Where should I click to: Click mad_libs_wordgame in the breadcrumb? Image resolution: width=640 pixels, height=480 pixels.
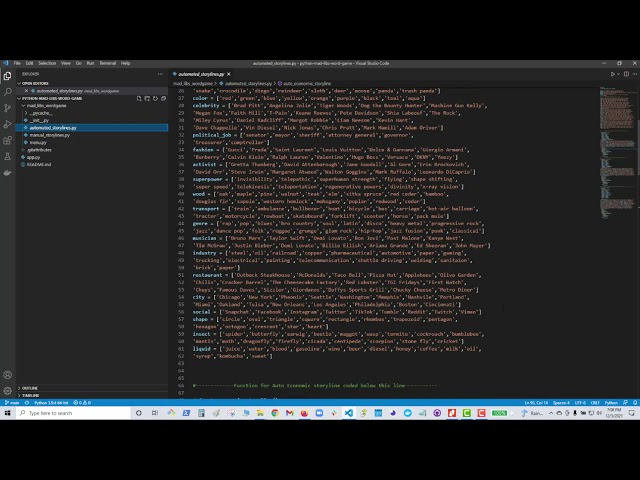coord(193,83)
